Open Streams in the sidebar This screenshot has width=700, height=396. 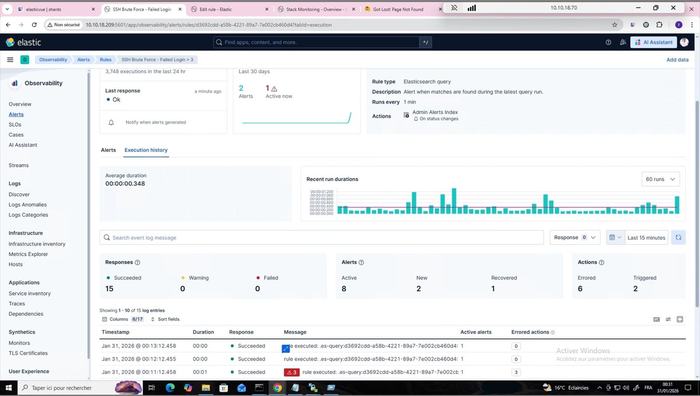click(x=19, y=165)
